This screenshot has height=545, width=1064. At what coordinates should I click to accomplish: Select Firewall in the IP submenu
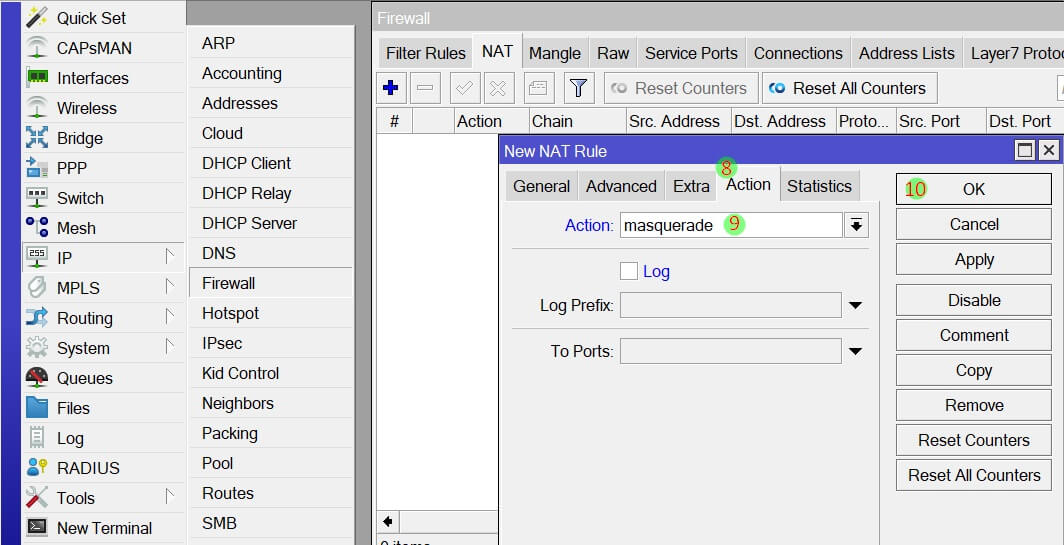point(229,283)
